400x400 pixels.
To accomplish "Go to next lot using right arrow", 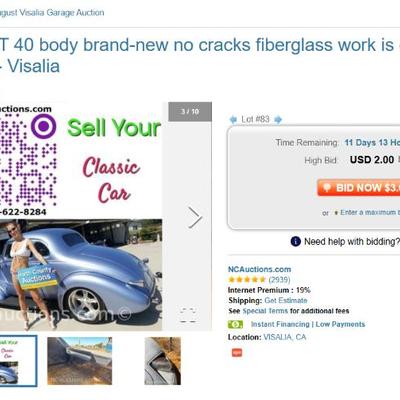I will click(x=278, y=120).
